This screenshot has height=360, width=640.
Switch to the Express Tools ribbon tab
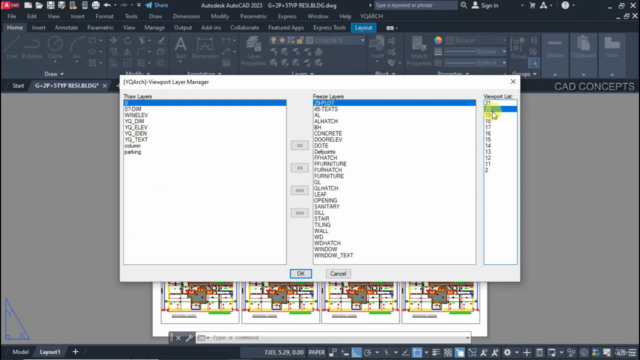coord(329,28)
